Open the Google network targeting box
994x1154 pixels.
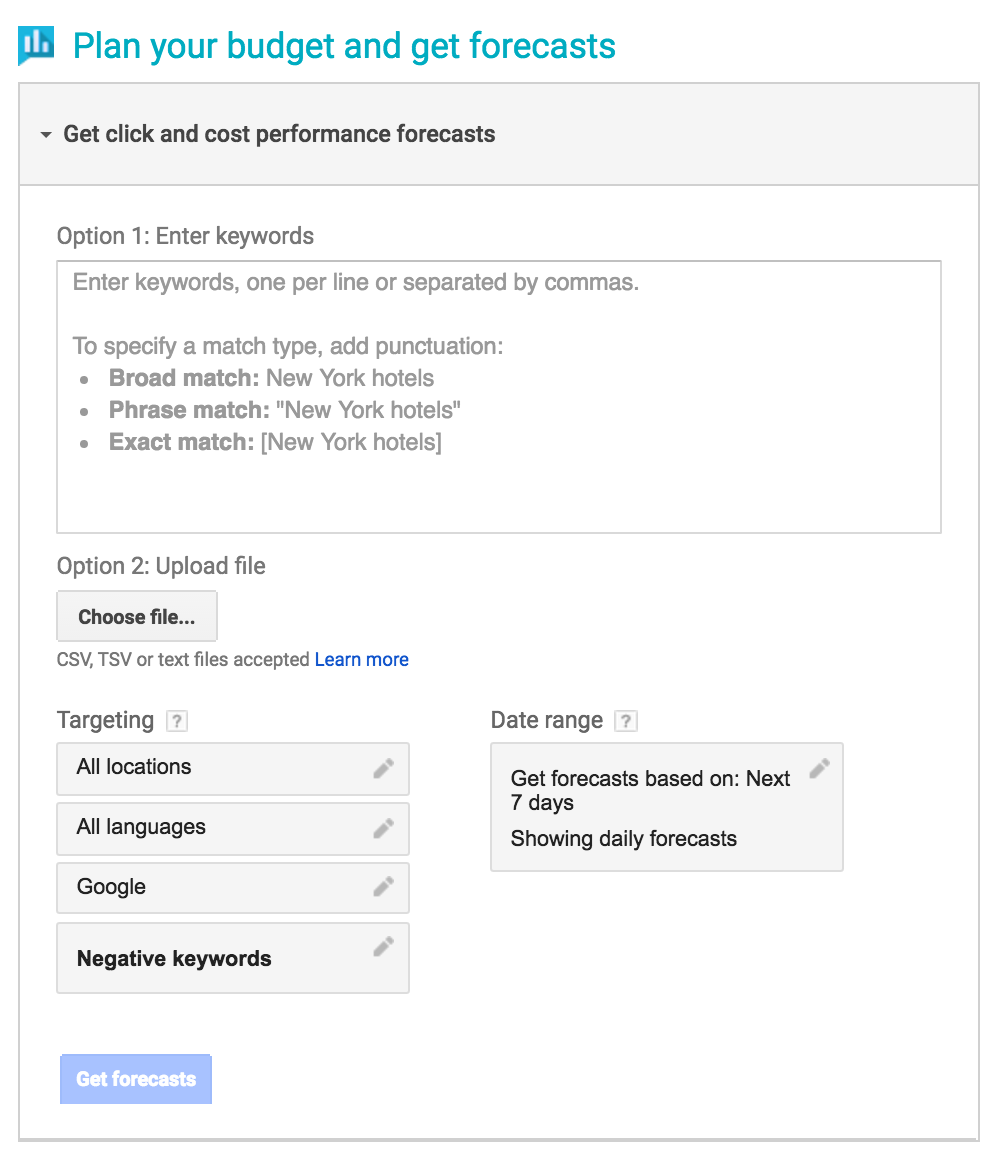point(232,888)
